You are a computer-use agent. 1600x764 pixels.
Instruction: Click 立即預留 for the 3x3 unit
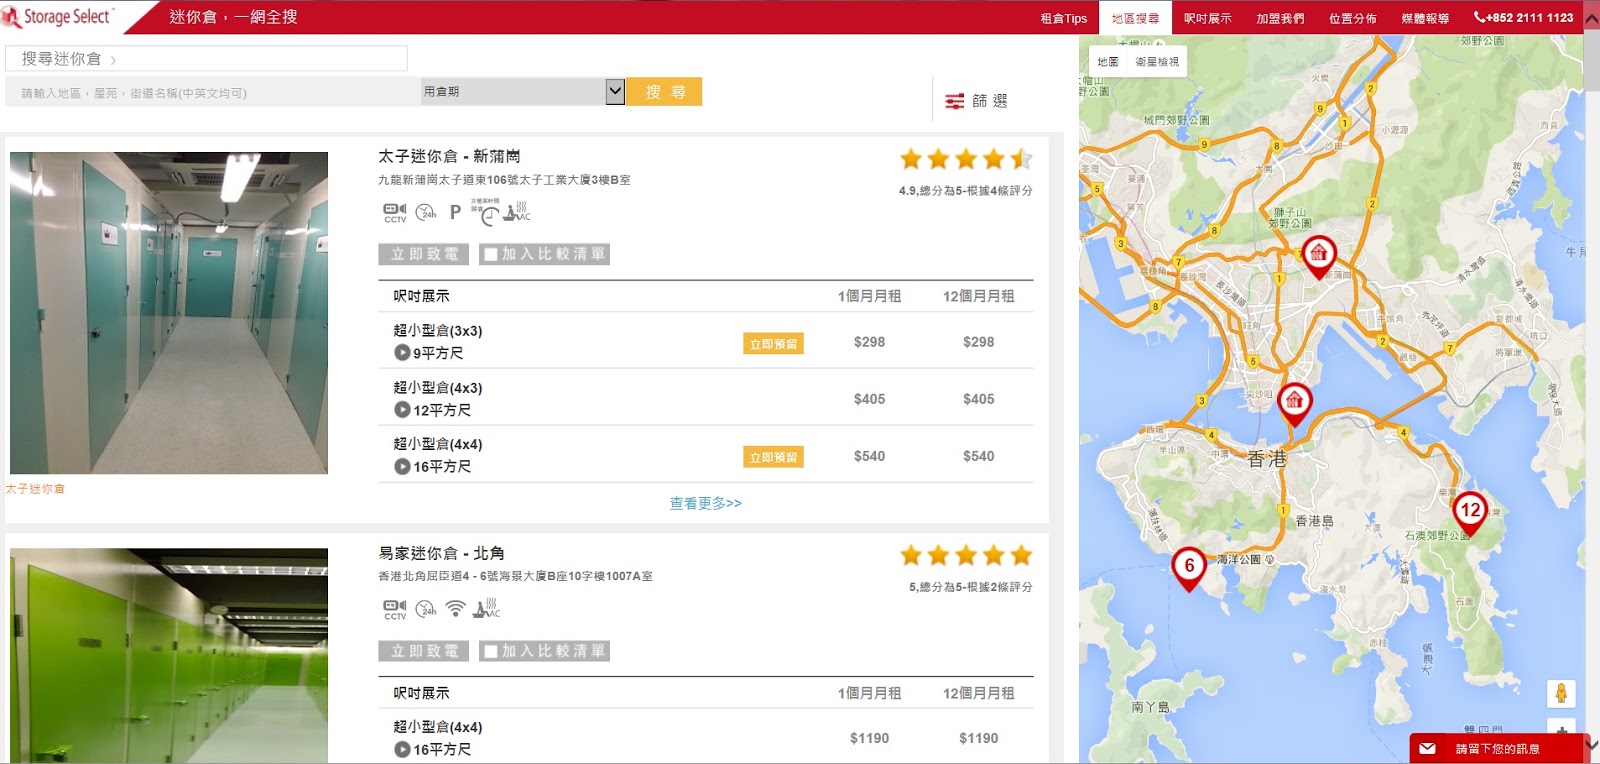tap(773, 344)
